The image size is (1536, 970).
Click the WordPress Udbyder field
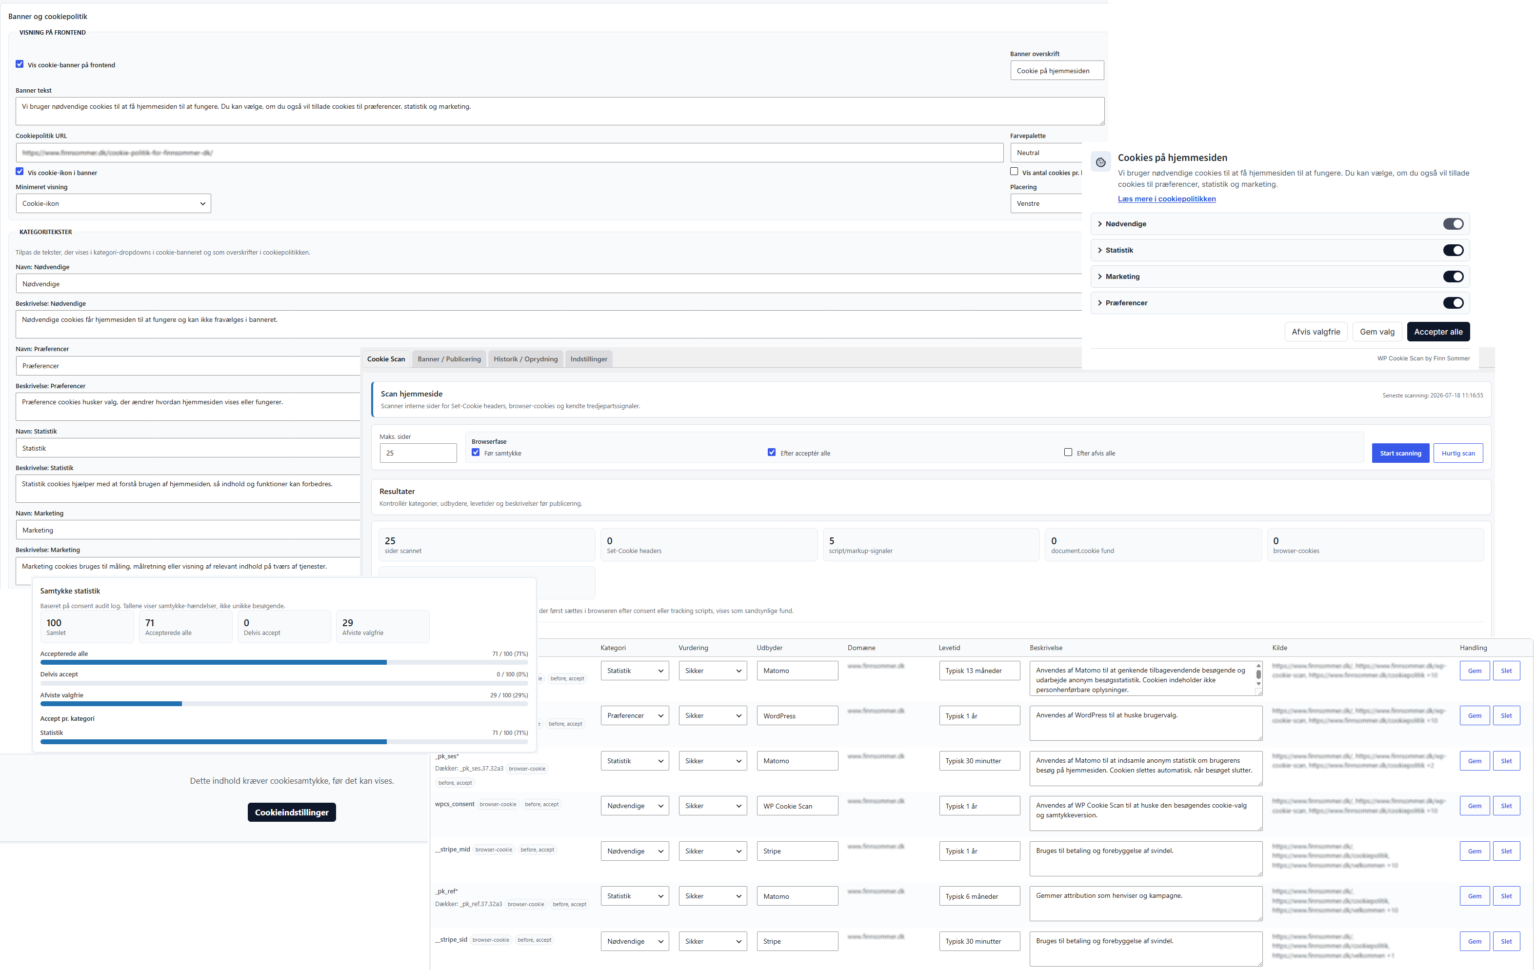(797, 716)
